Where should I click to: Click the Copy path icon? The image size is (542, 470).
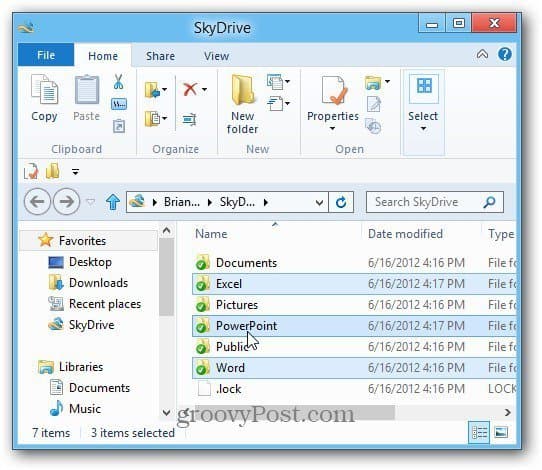click(x=119, y=104)
